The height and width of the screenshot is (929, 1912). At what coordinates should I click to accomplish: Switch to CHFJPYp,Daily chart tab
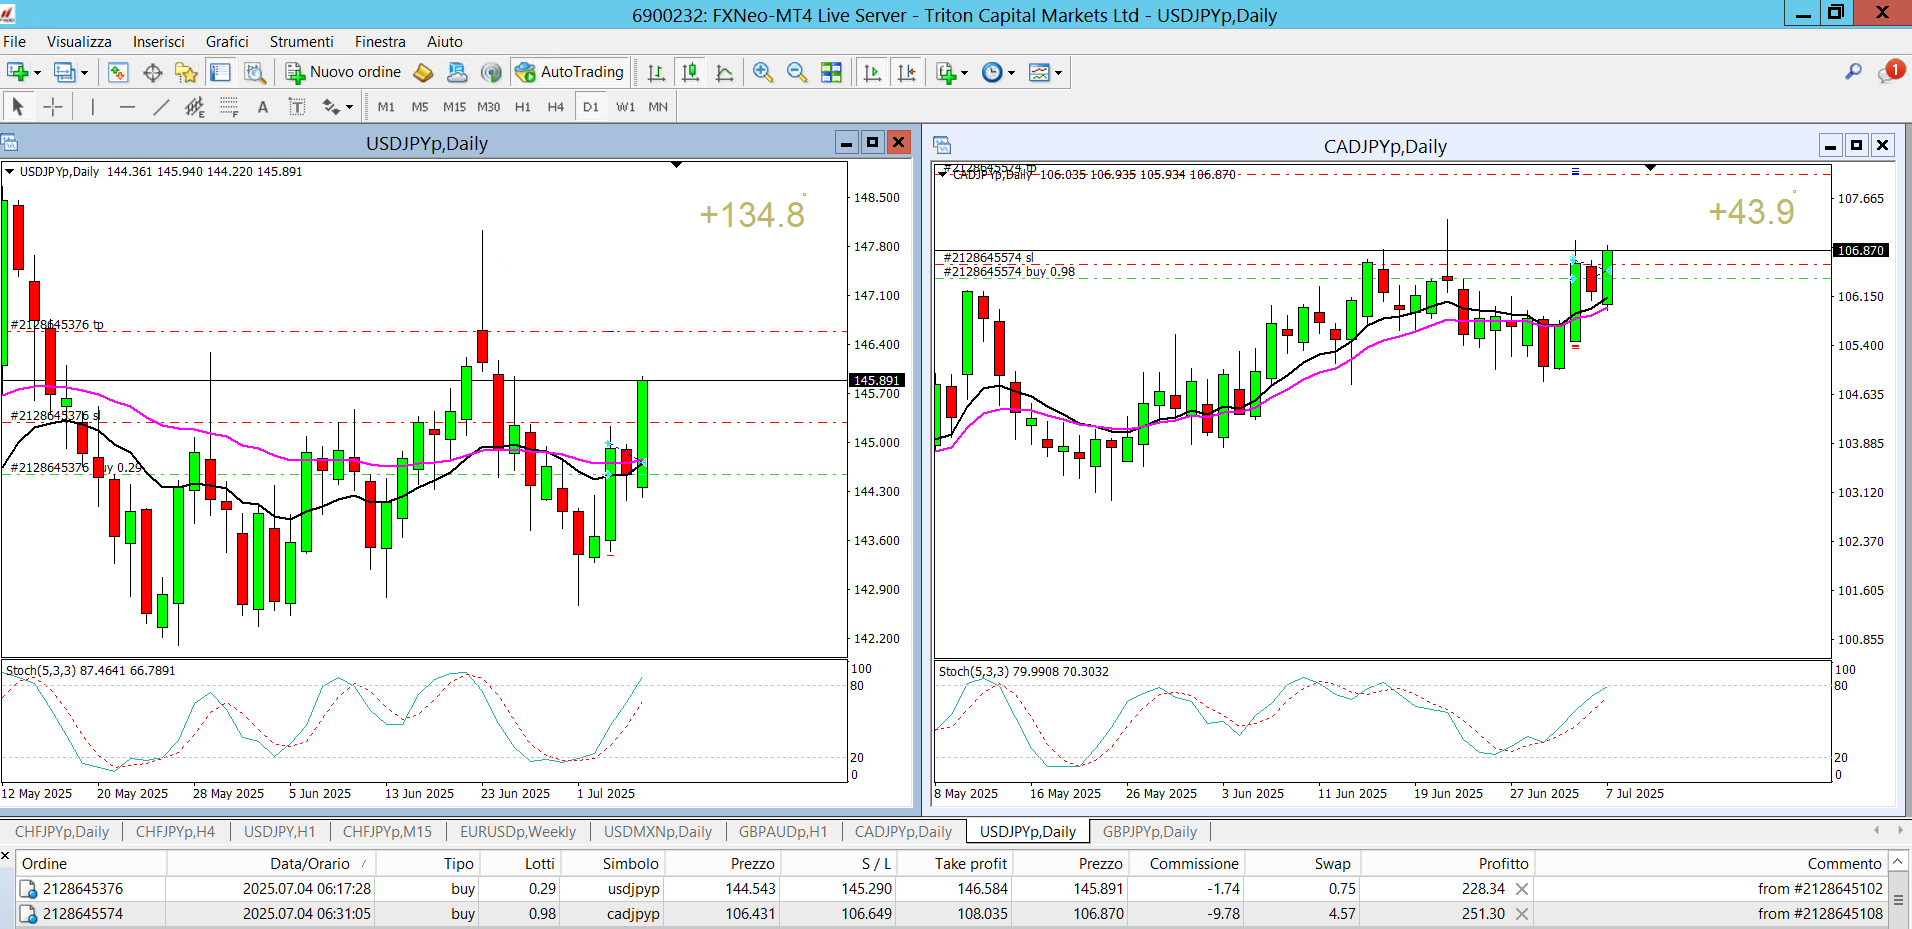click(62, 832)
